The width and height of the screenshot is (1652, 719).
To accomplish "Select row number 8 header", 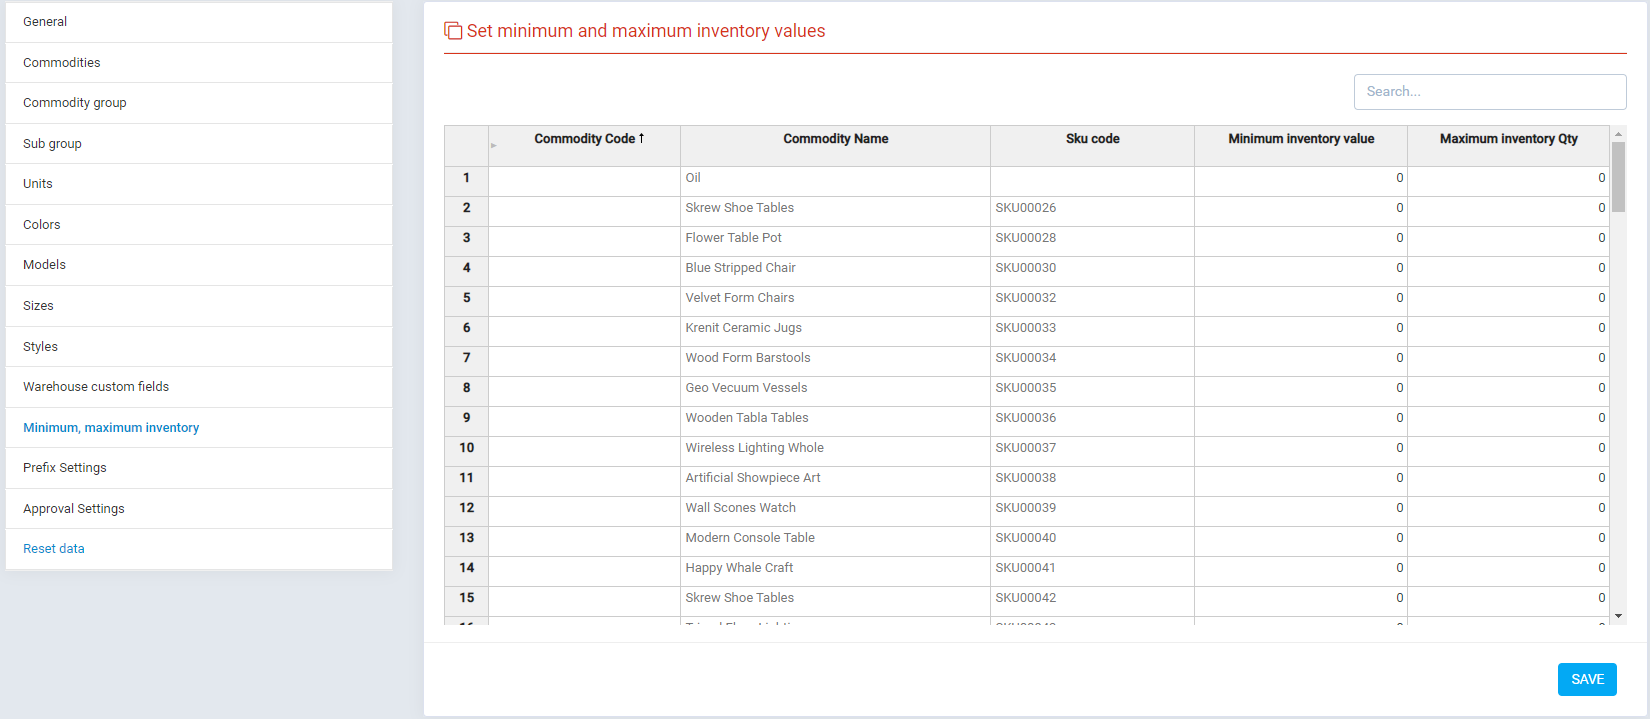I will [466, 388].
